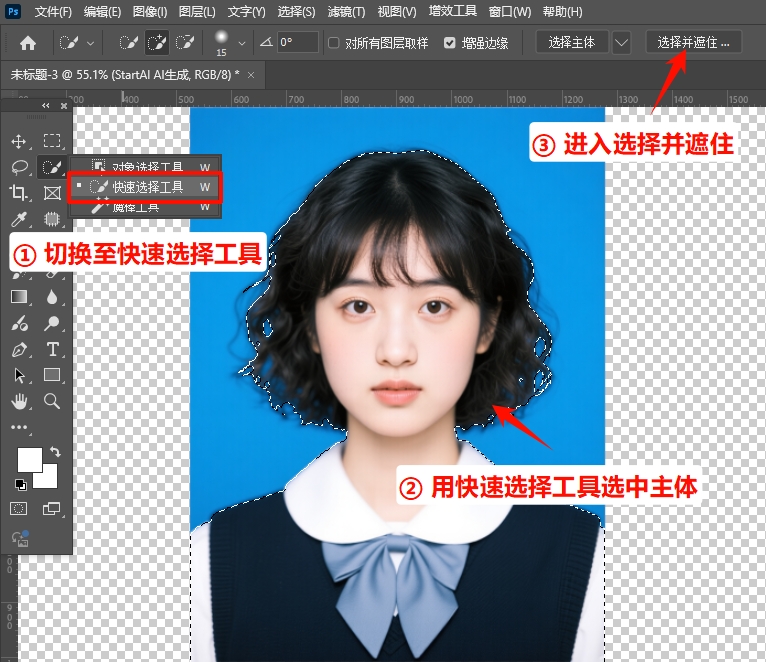Select the Frame tool
766x662 pixels.
(52, 193)
